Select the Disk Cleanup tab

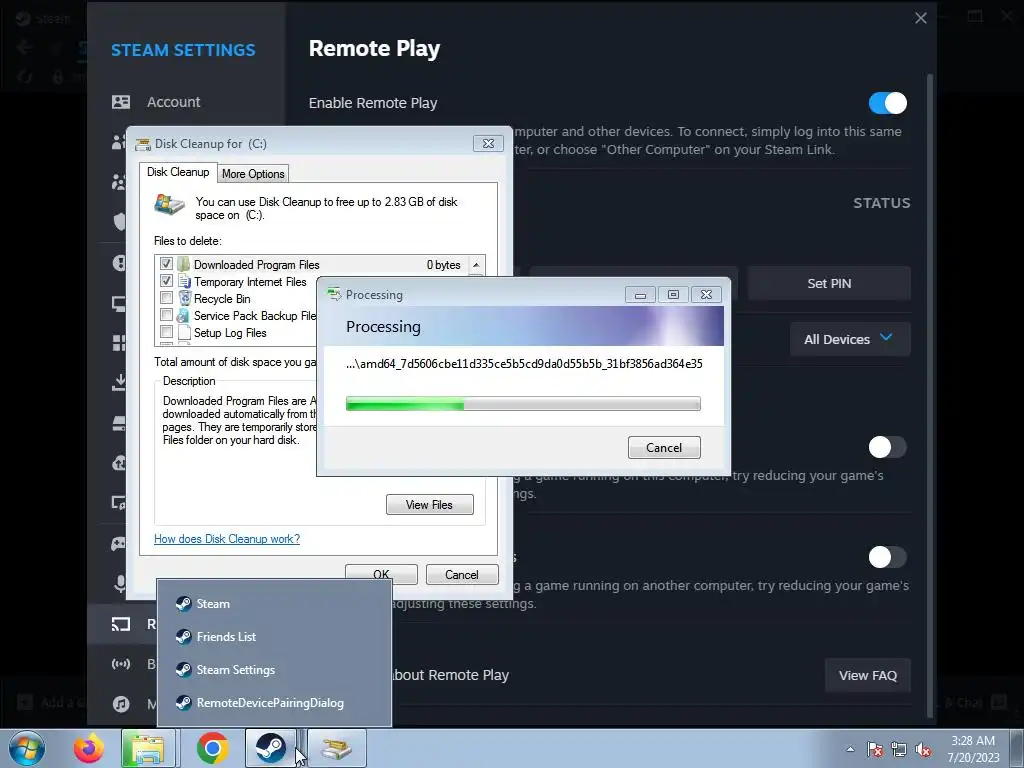click(178, 172)
